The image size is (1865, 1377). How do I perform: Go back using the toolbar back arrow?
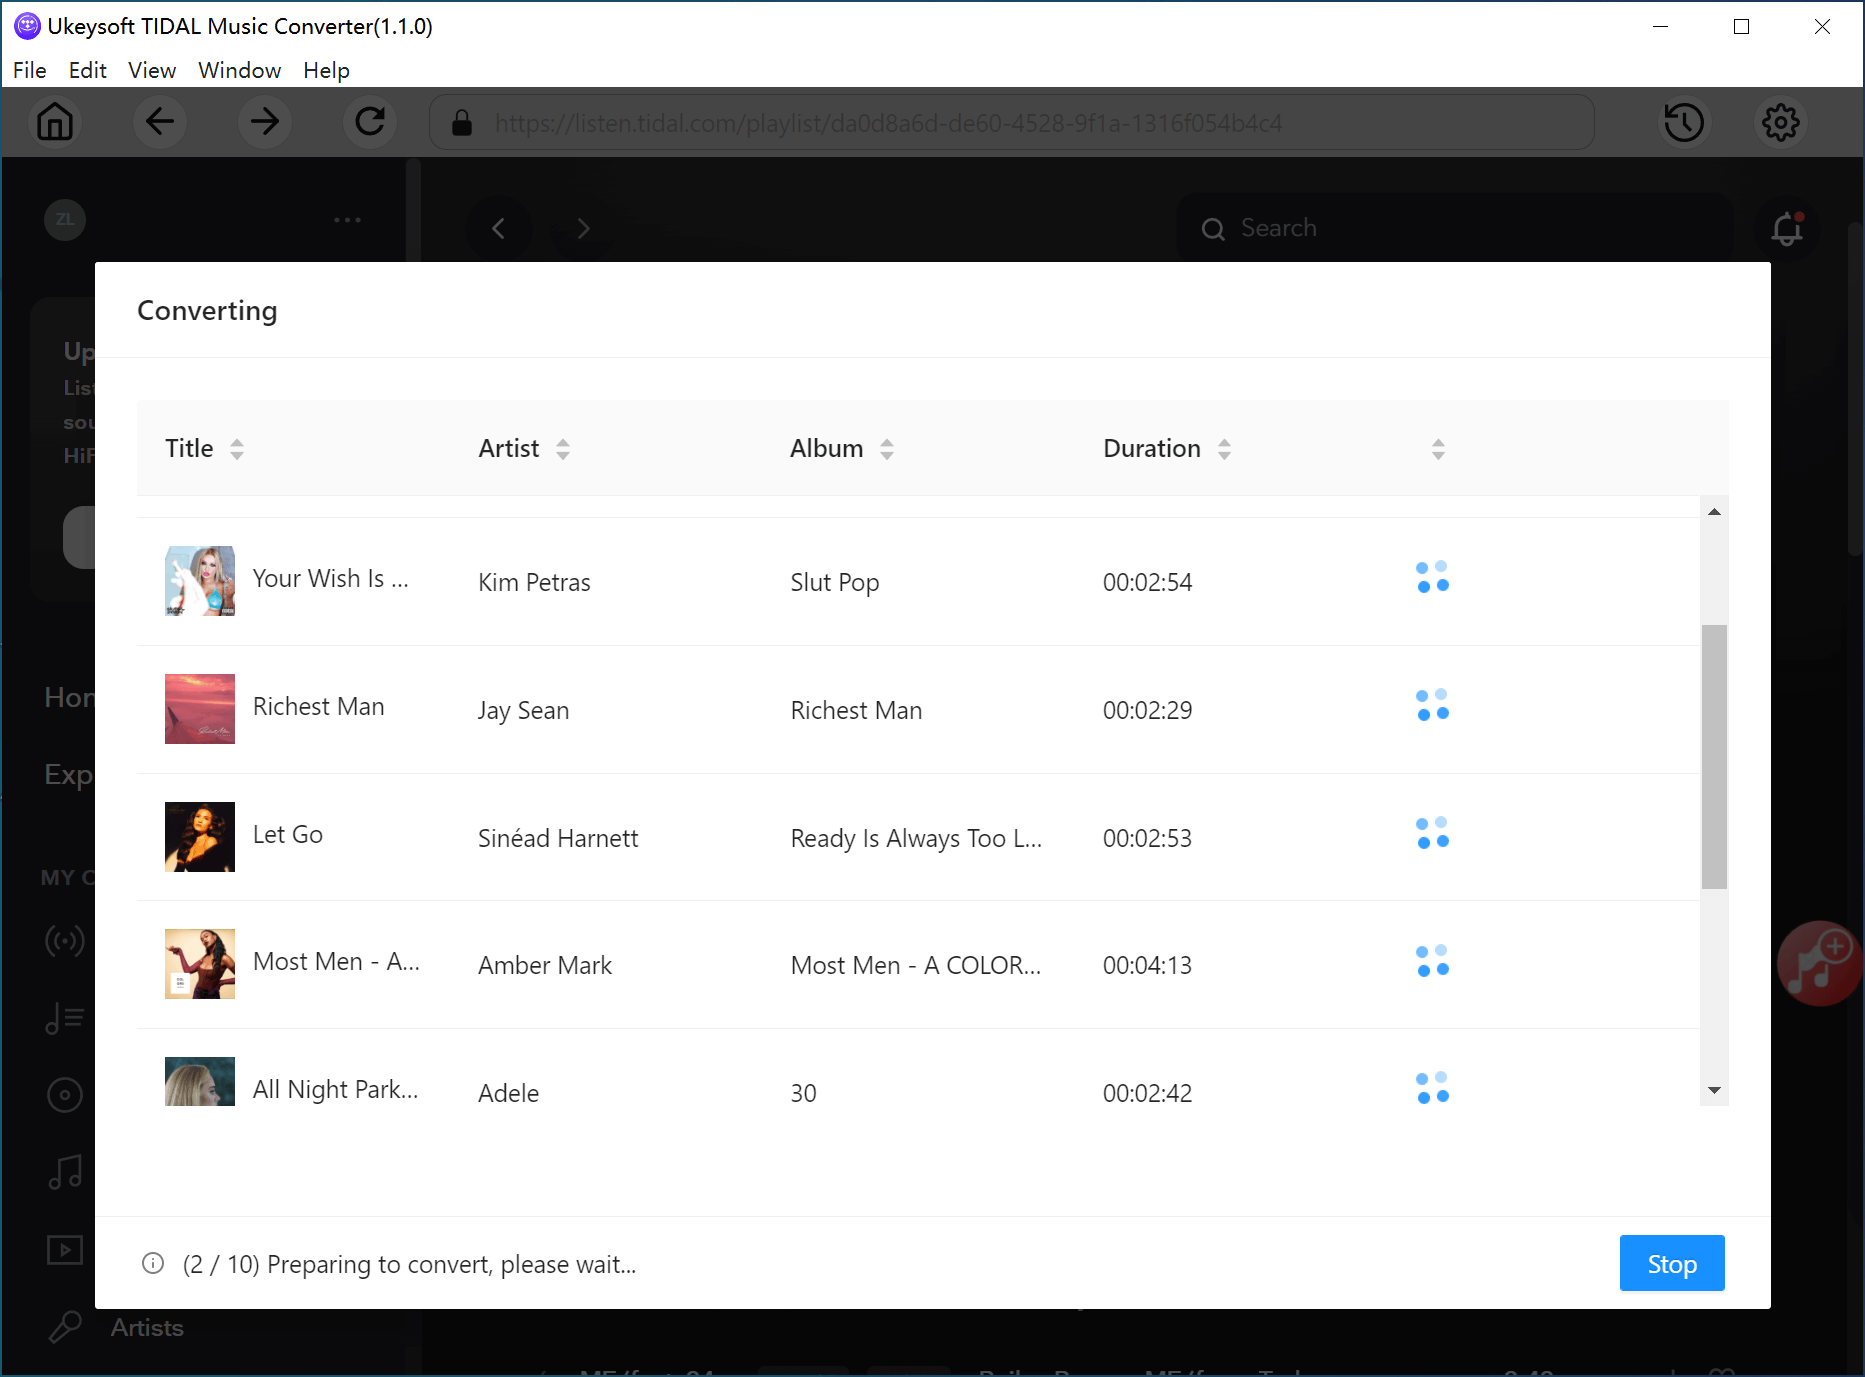pyautogui.click(x=160, y=122)
